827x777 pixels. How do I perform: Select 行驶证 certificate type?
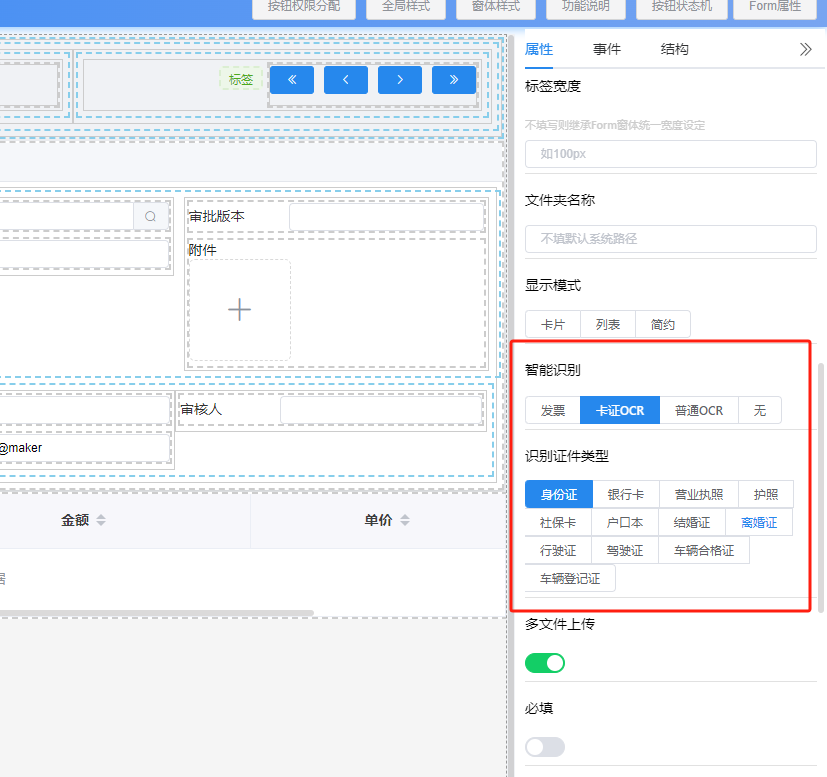558,551
